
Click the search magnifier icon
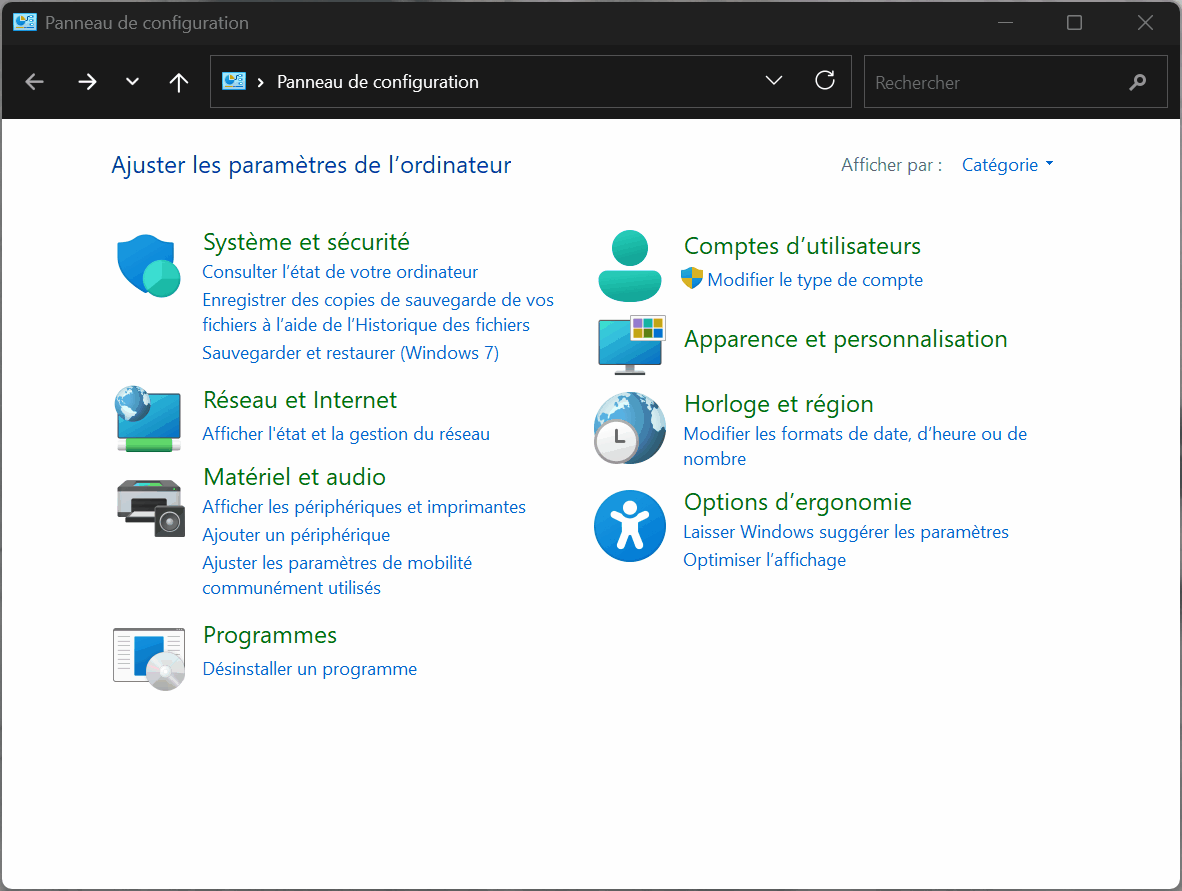pos(1138,81)
